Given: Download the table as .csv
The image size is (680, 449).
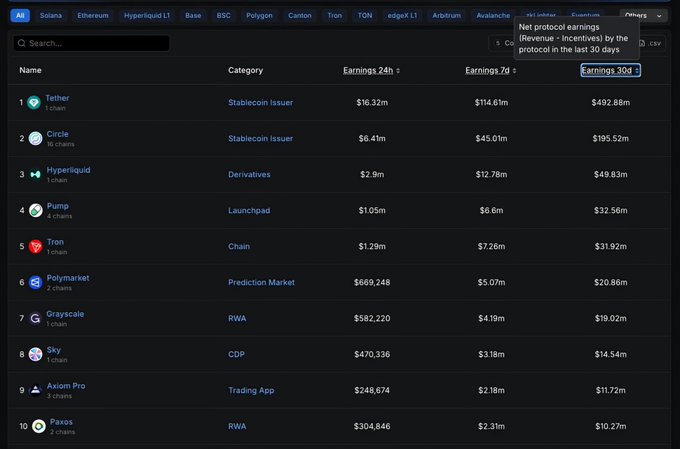Looking at the screenshot, I should pos(651,43).
